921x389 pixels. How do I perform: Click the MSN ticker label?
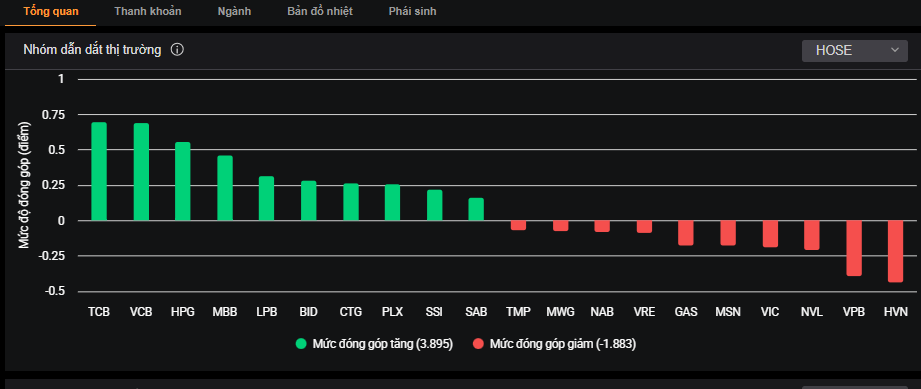(728, 312)
